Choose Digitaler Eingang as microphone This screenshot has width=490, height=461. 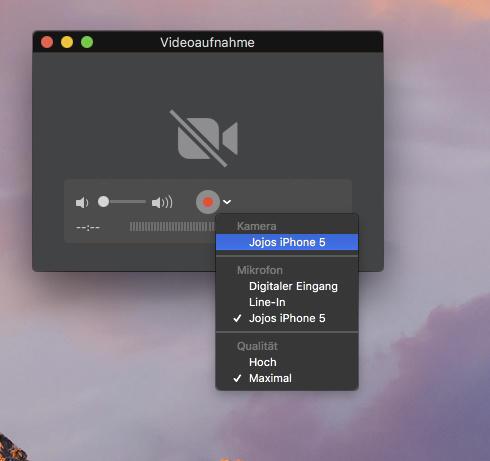pos(287,286)
